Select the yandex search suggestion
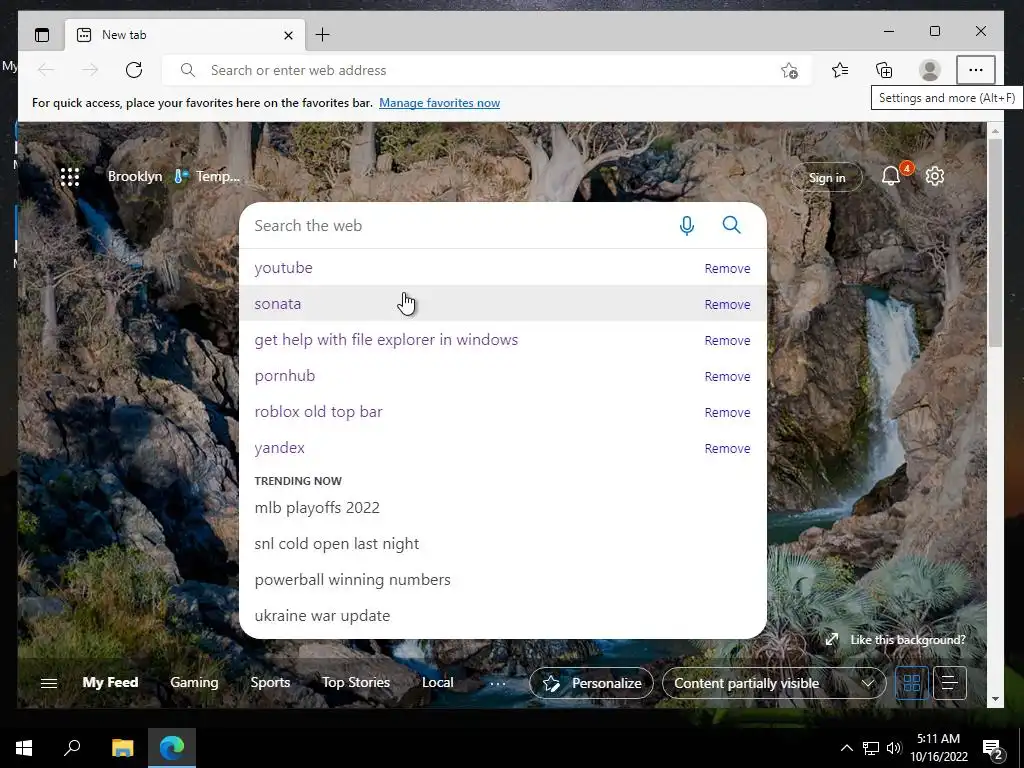This screenshot has width=1024, height=768. click(x=280, y=447)
